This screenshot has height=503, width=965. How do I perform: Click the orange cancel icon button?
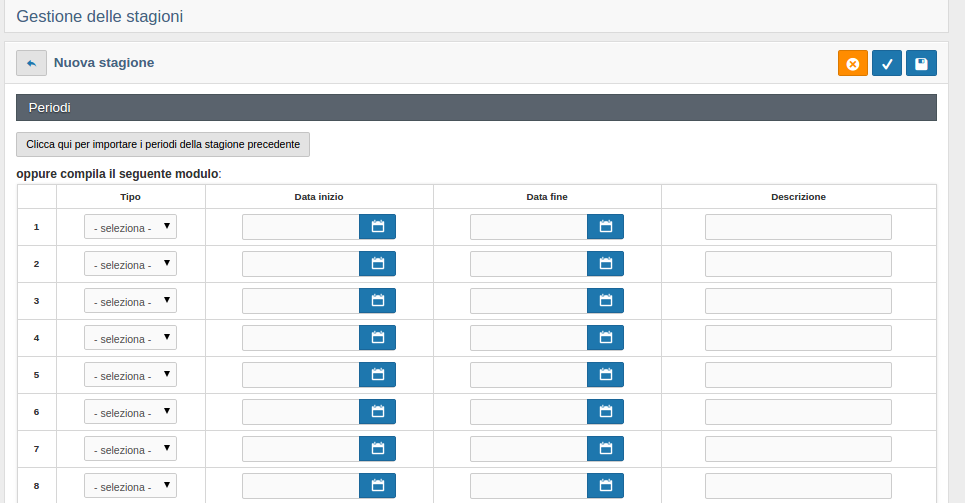point(852,63)
